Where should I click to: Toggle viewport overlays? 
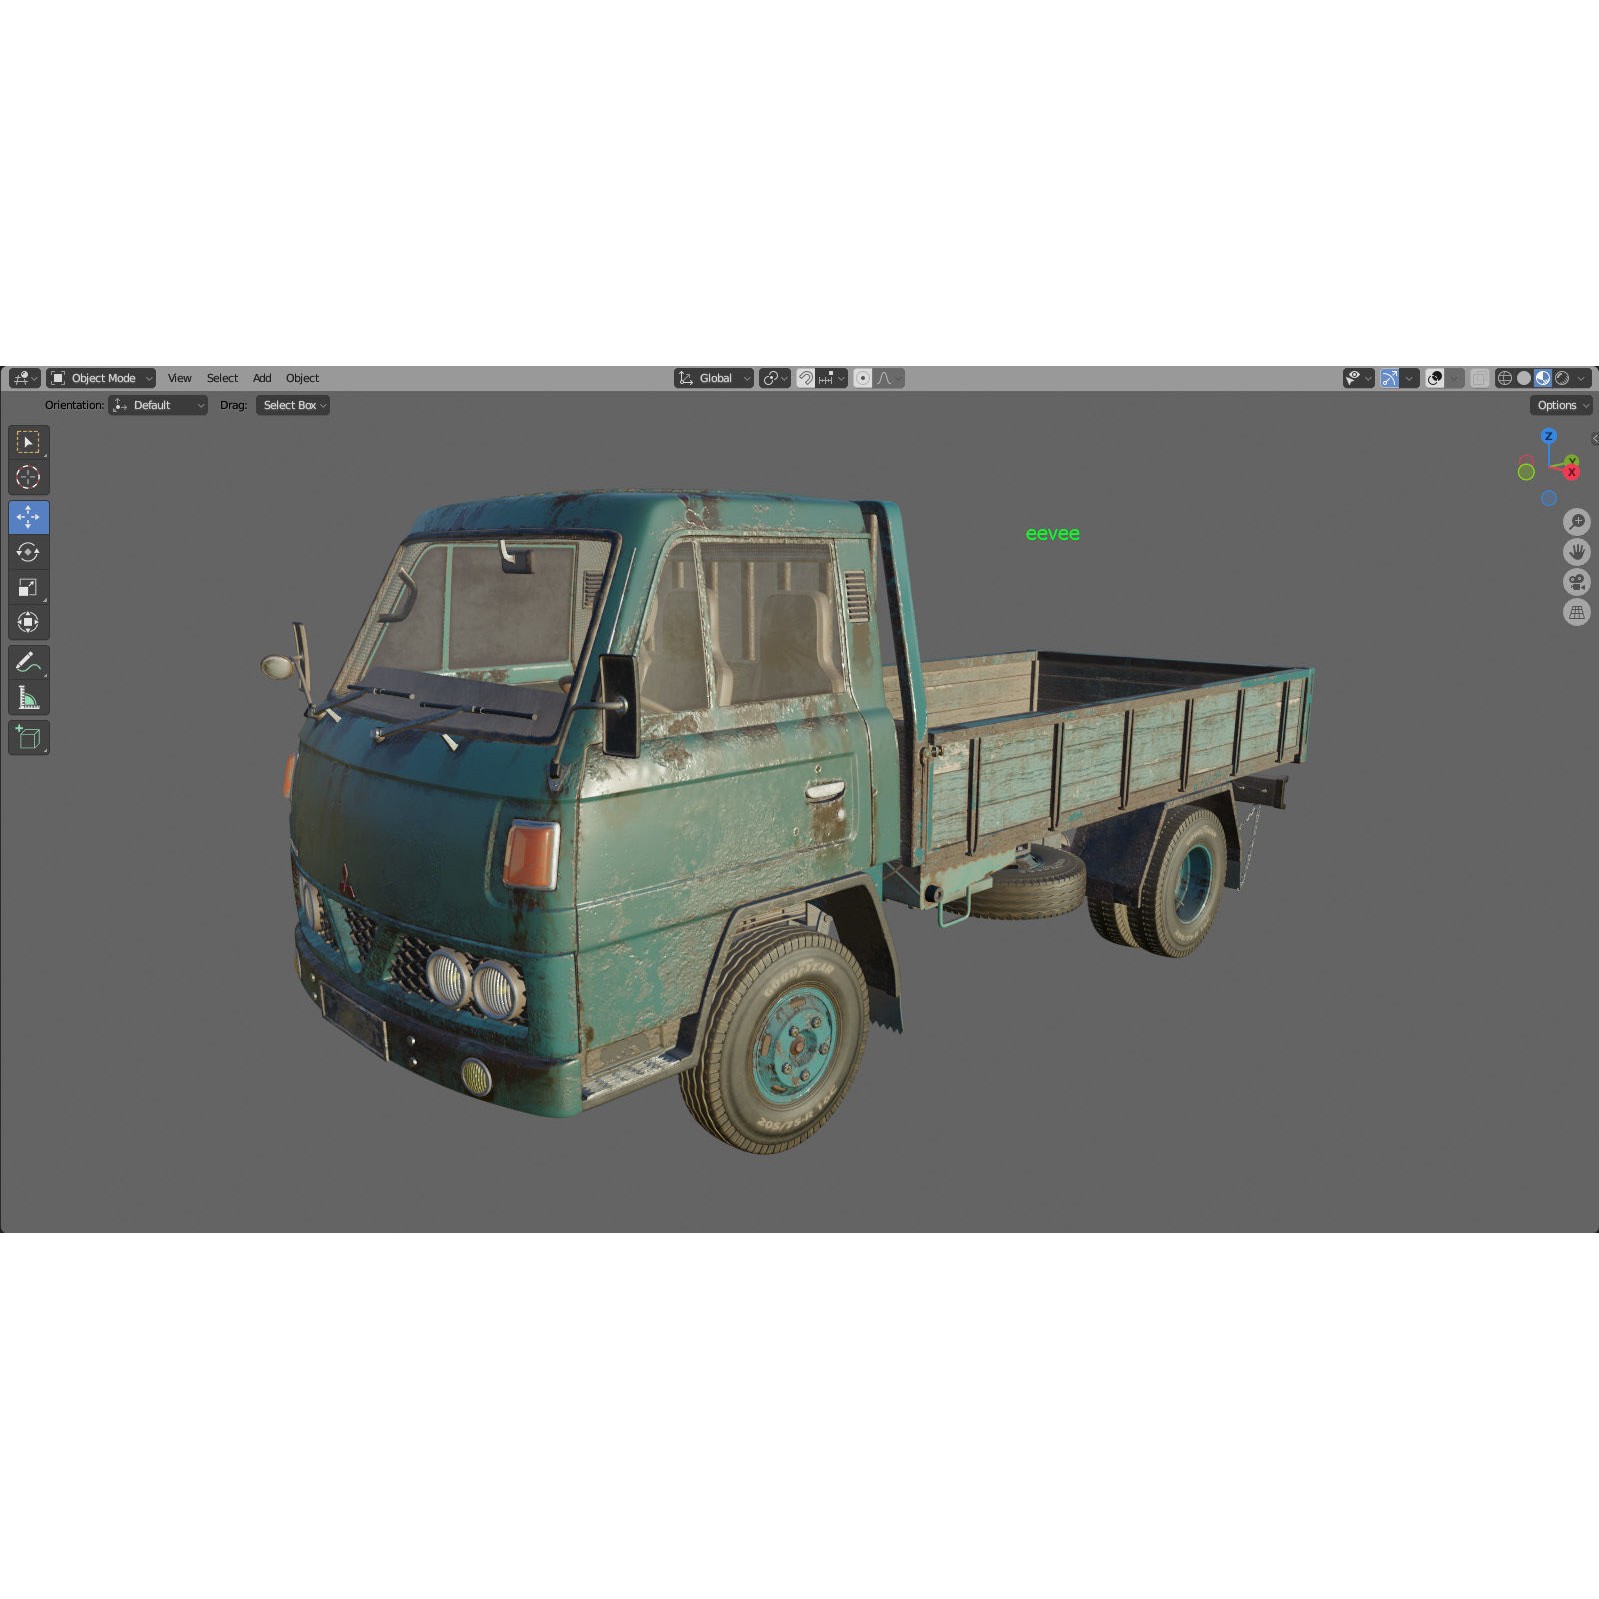click(x=1434, y=378)
